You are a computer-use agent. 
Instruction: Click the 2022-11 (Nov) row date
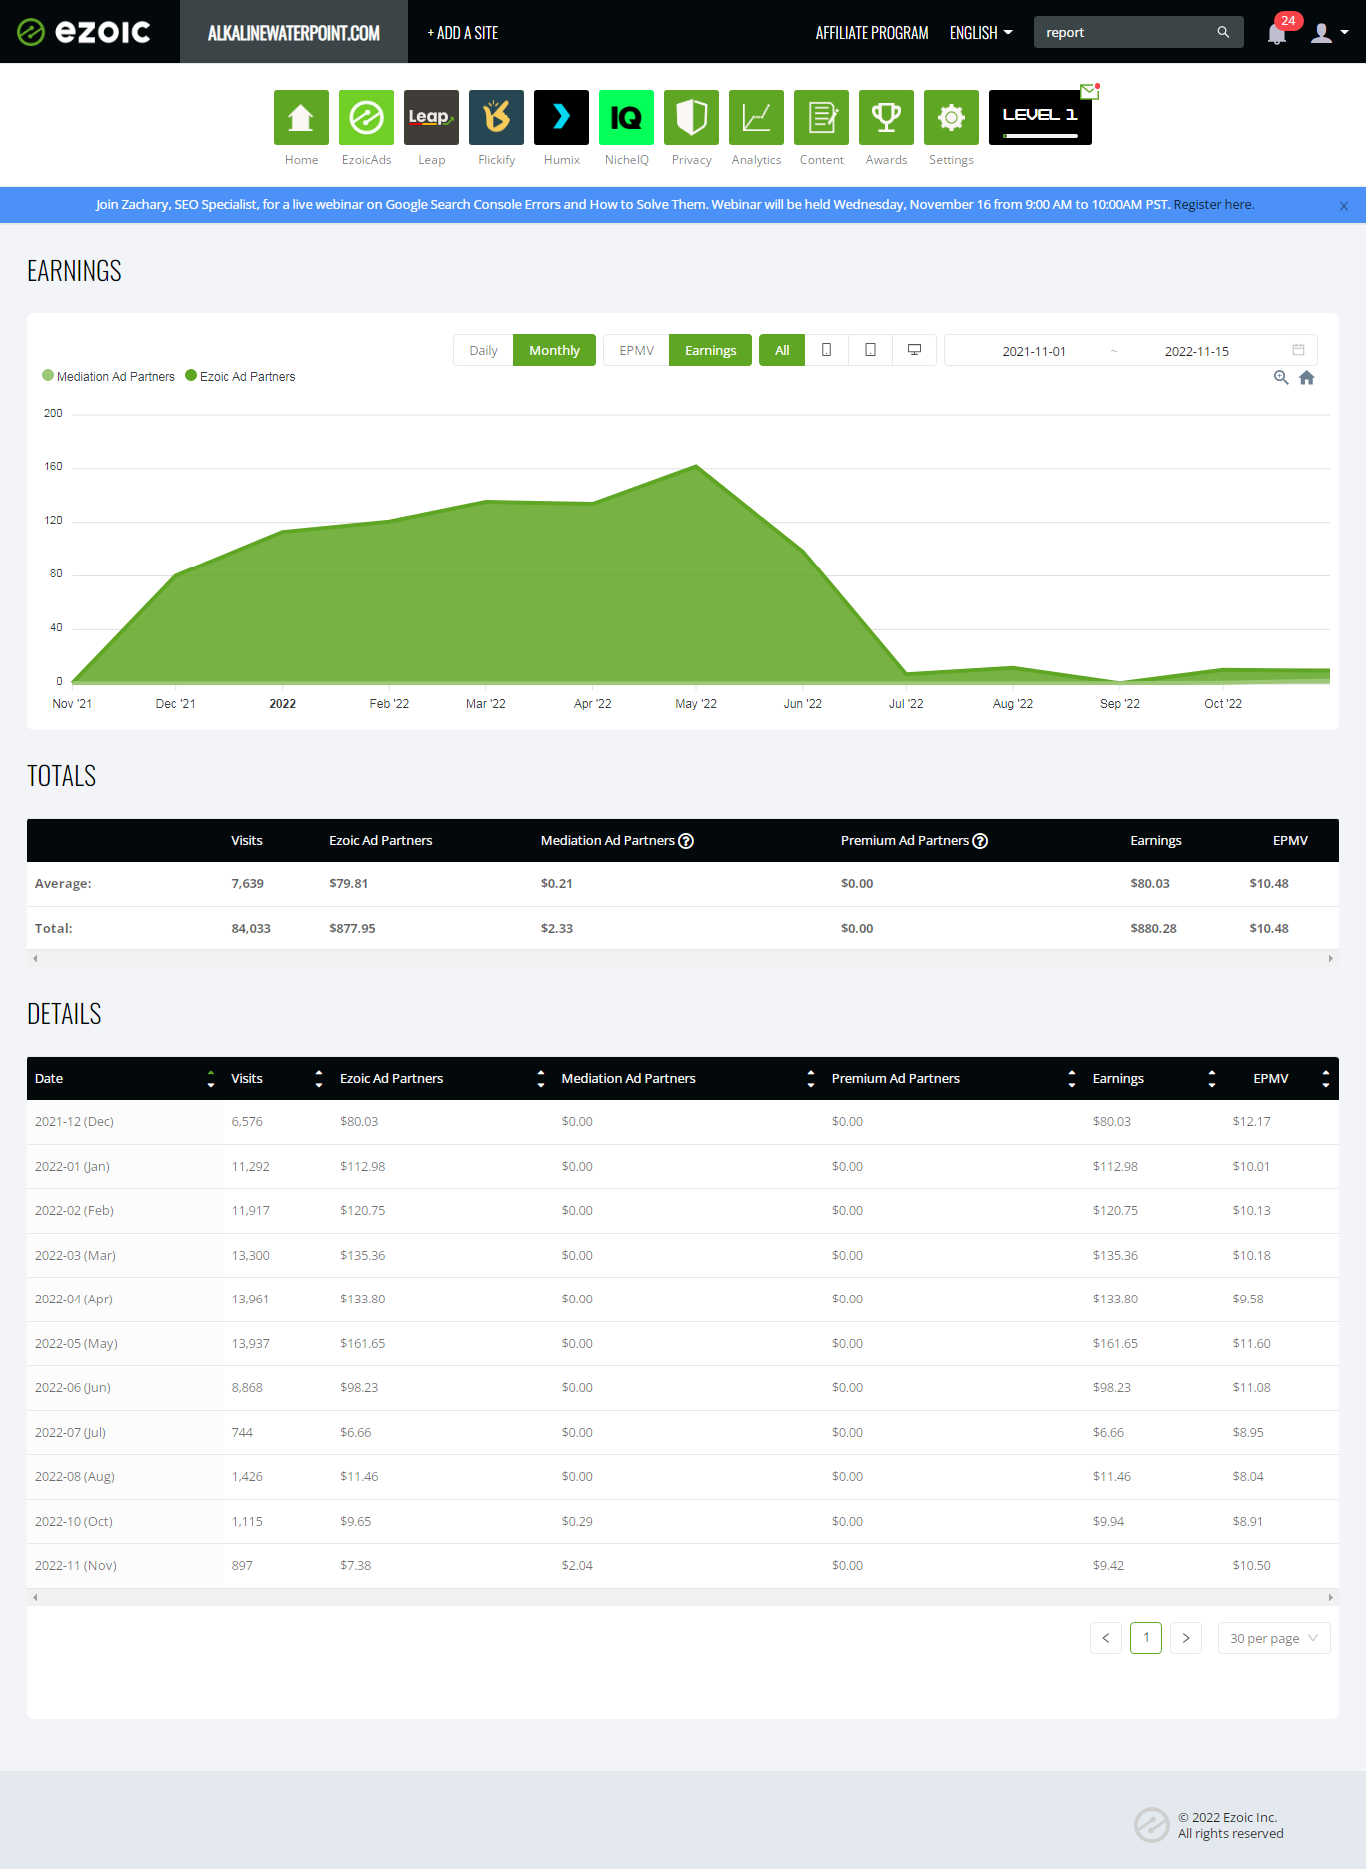pos(76,1566)
